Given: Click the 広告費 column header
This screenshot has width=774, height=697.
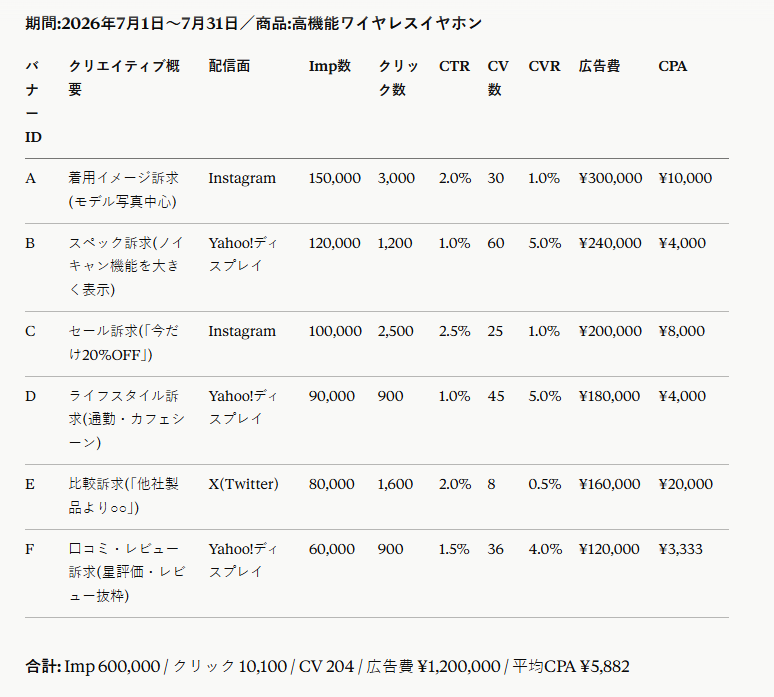Looking at the screenshot, I should click(x=599, y=66).
